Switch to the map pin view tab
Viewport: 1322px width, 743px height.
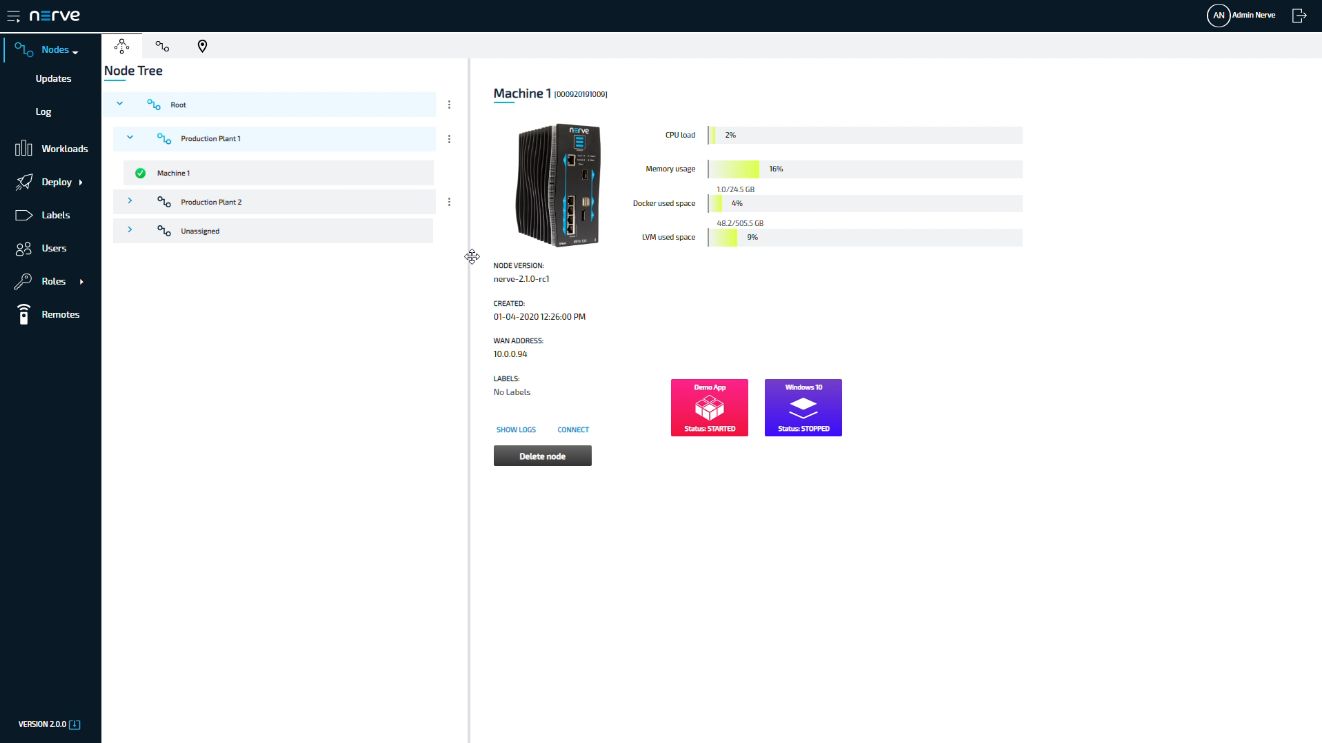[x=202, y=46]
